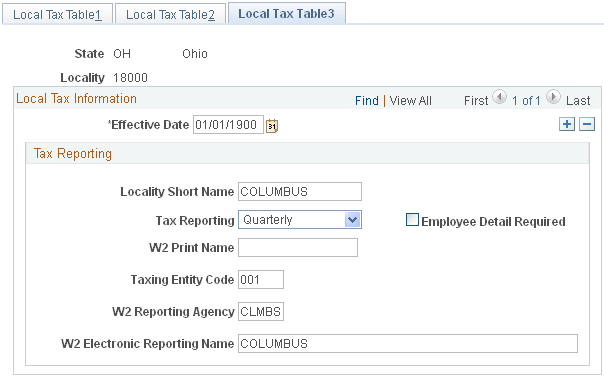Delete the row with minus icon
Viewport: 604px width, 381px height.
587,124
